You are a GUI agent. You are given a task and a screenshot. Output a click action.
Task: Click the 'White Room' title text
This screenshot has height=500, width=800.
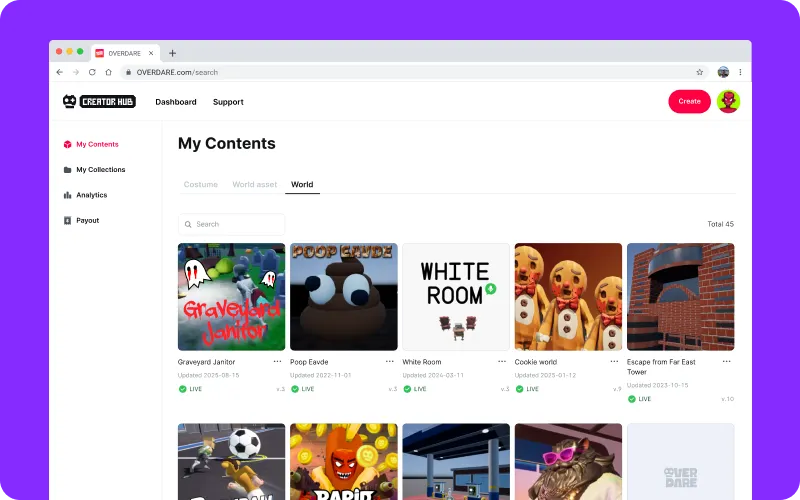point(421,362)
